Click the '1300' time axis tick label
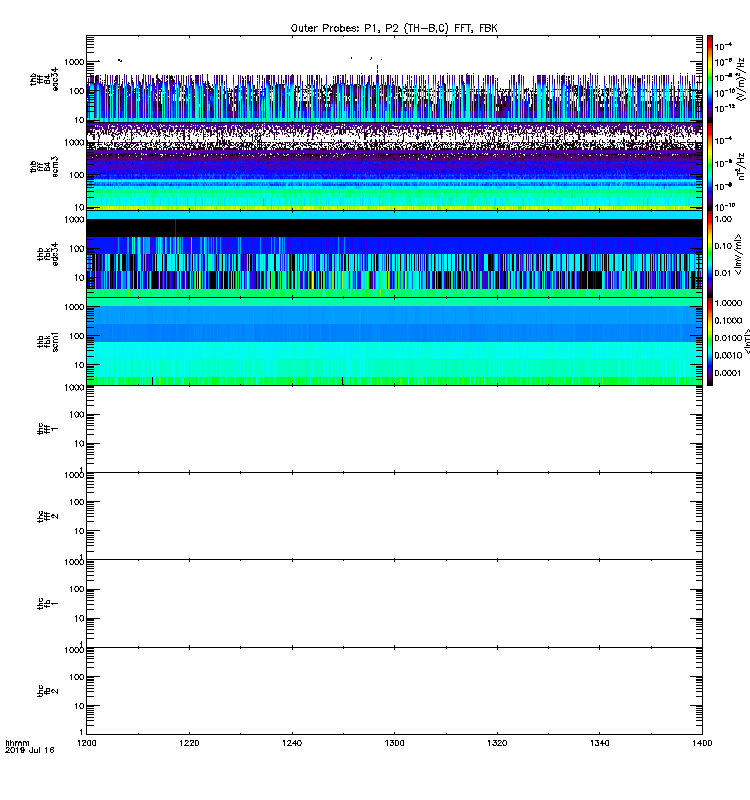This screenshot has width=750, height=800. point(394,743)
